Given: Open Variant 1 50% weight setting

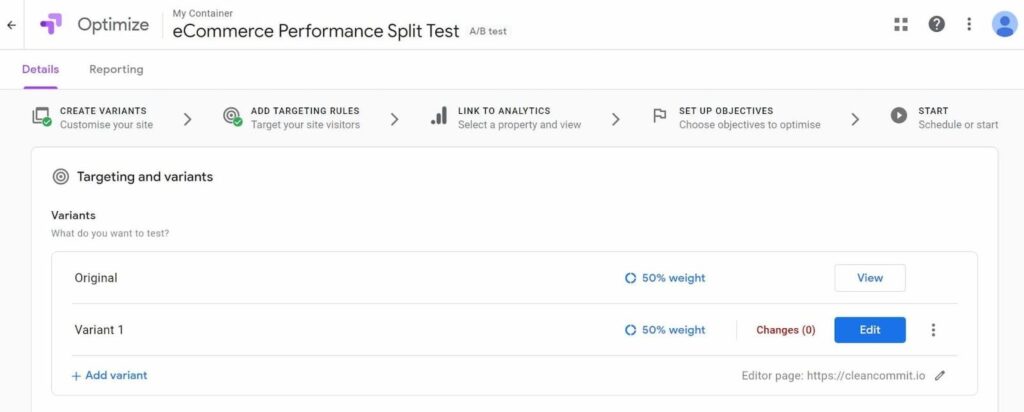Looking at the screenshot, I should 665,330.
